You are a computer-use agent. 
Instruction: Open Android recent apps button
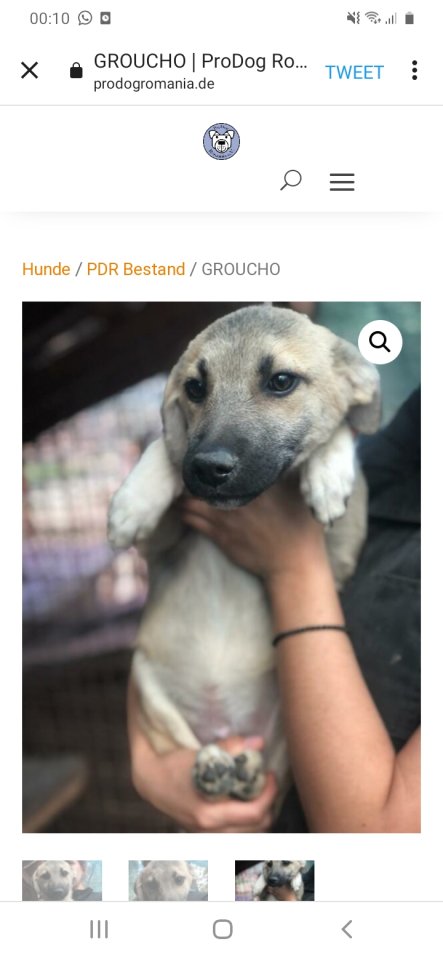pyautogui.click(x=99, y=929)
